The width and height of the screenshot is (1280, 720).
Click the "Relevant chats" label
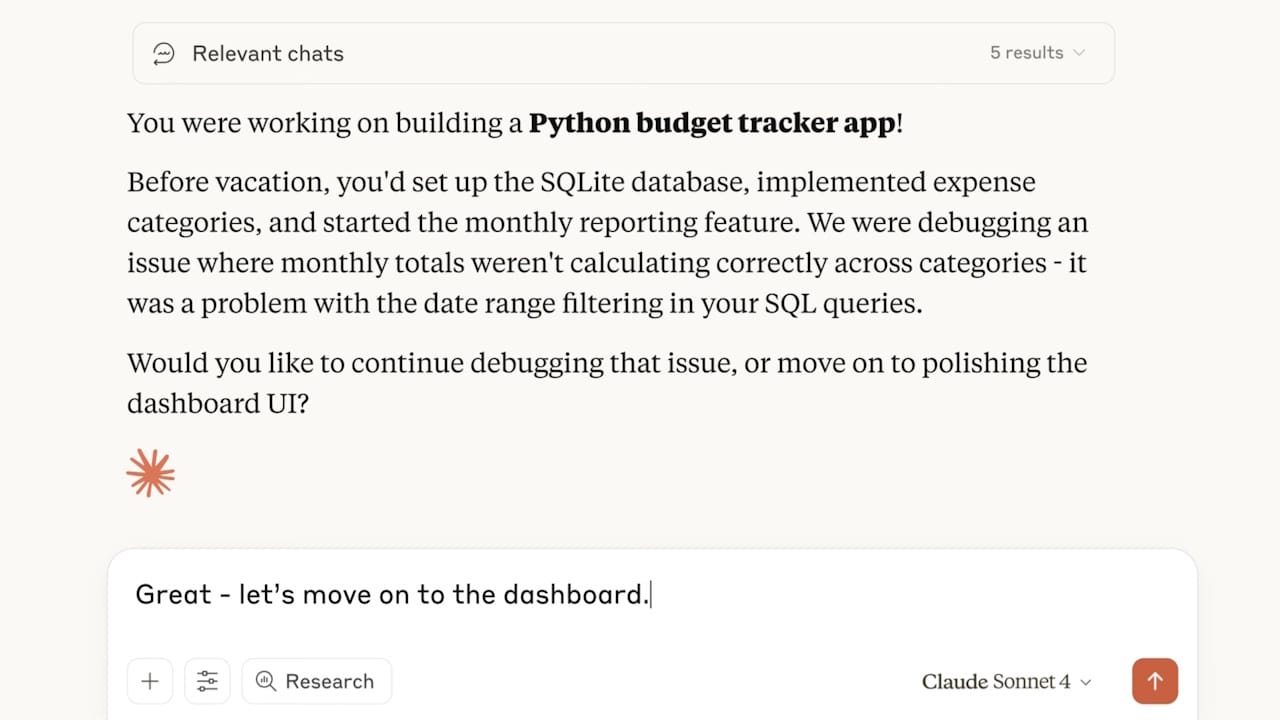(268, 53)
